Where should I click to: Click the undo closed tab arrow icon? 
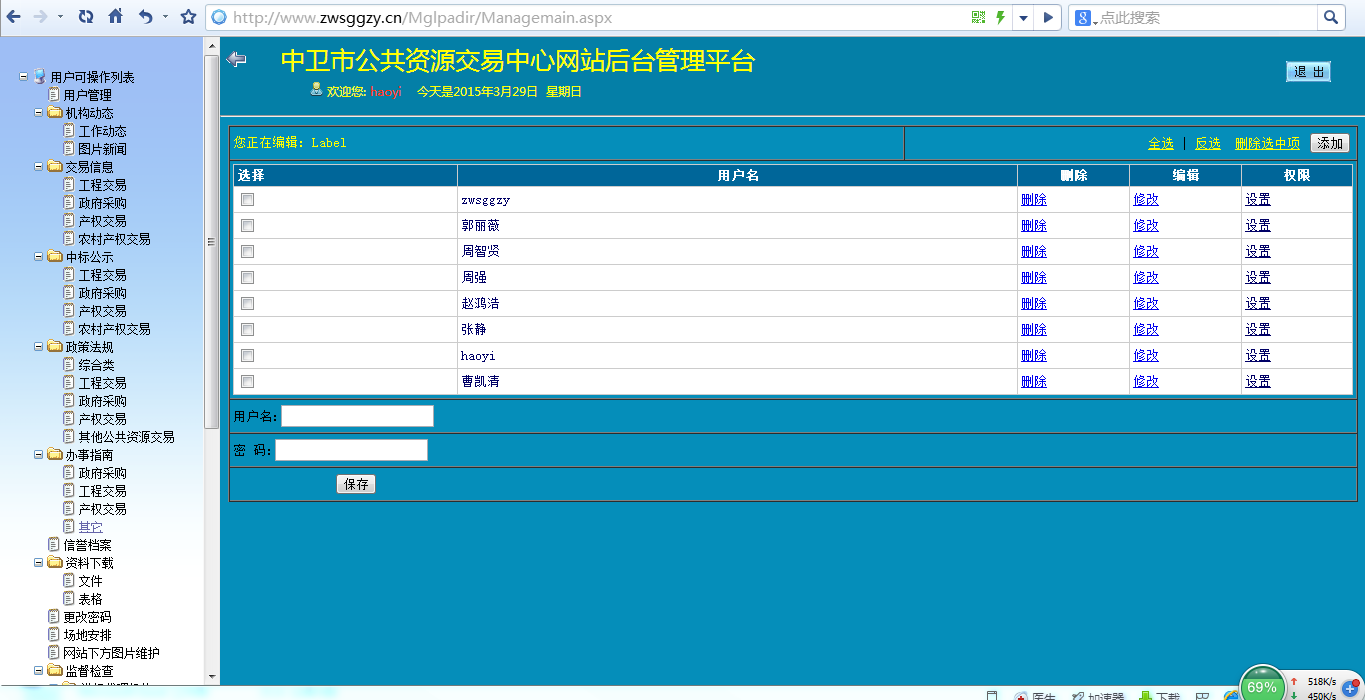click(146, 17)
